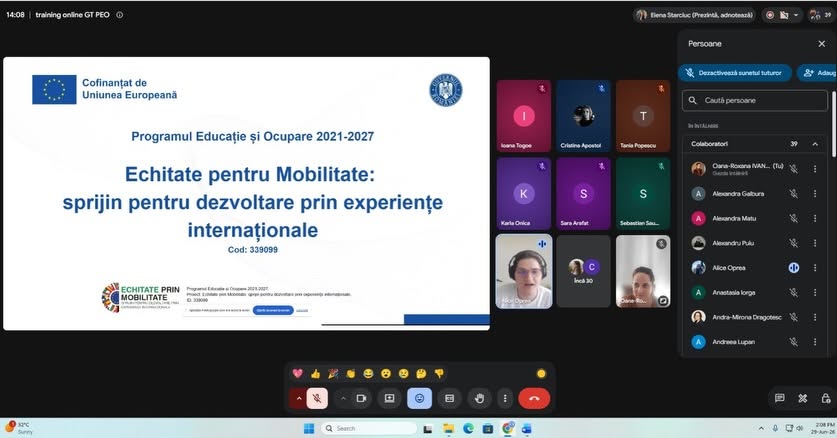Send the heart emoji reaction
Image resolution: width=837 pixels, height=438 pixels.
[x=297, y=373]
